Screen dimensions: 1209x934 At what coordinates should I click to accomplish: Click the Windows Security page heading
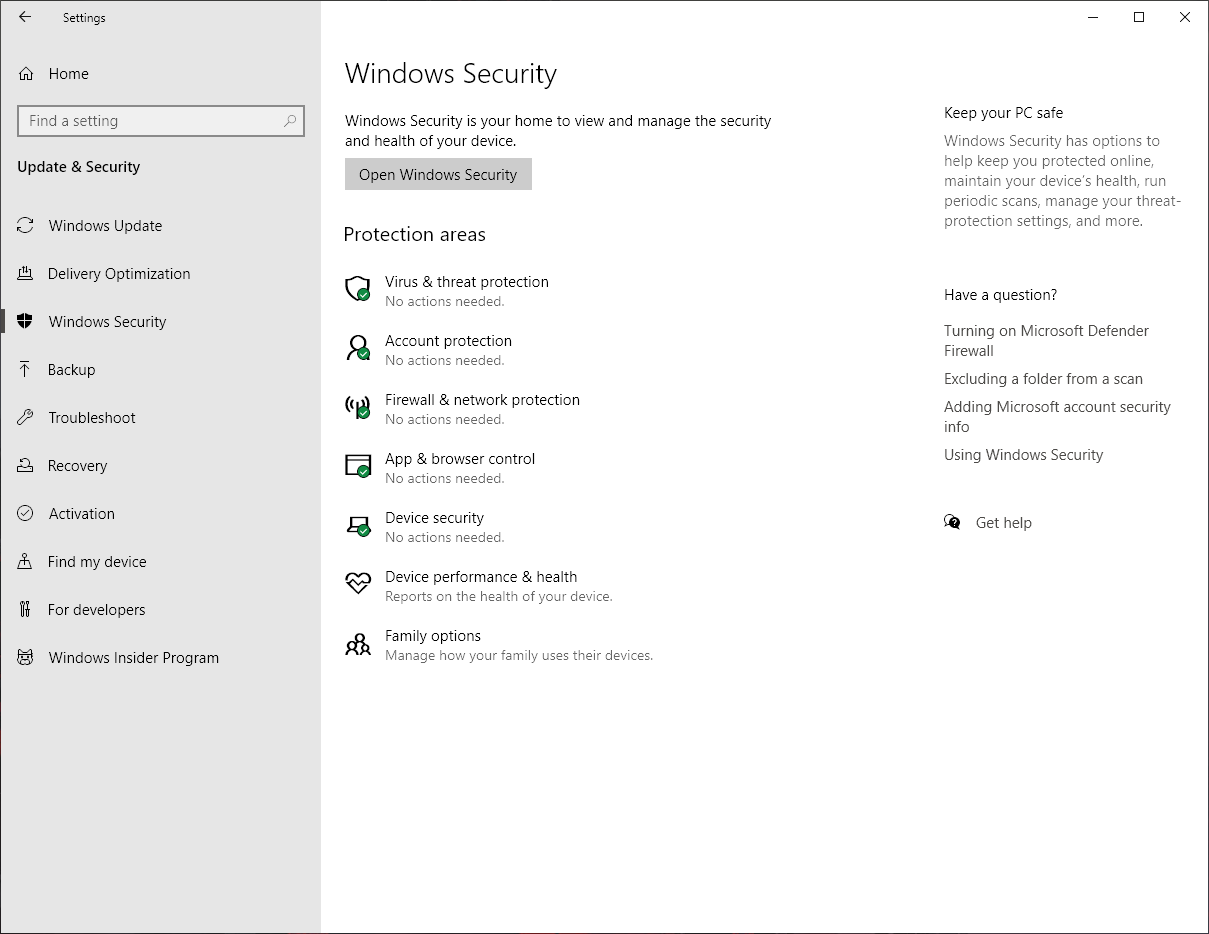click(450, 74)
